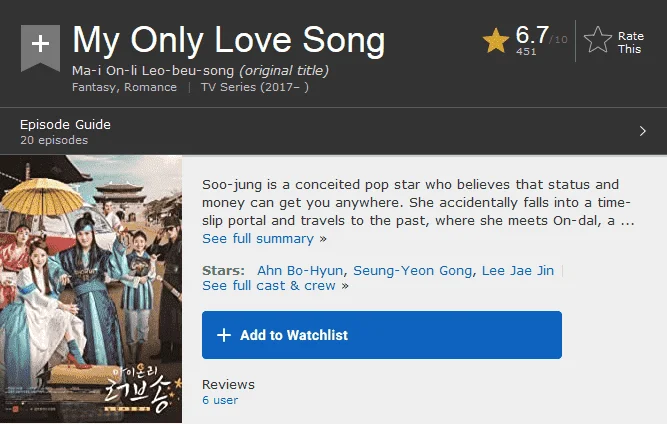Open the Episode Guide row

[334, 131]
